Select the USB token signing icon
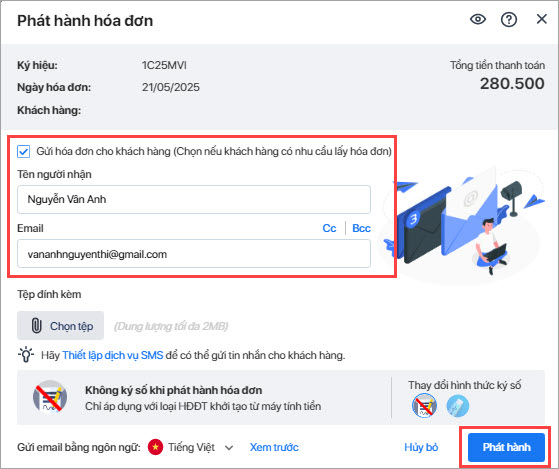 [458, 406]
